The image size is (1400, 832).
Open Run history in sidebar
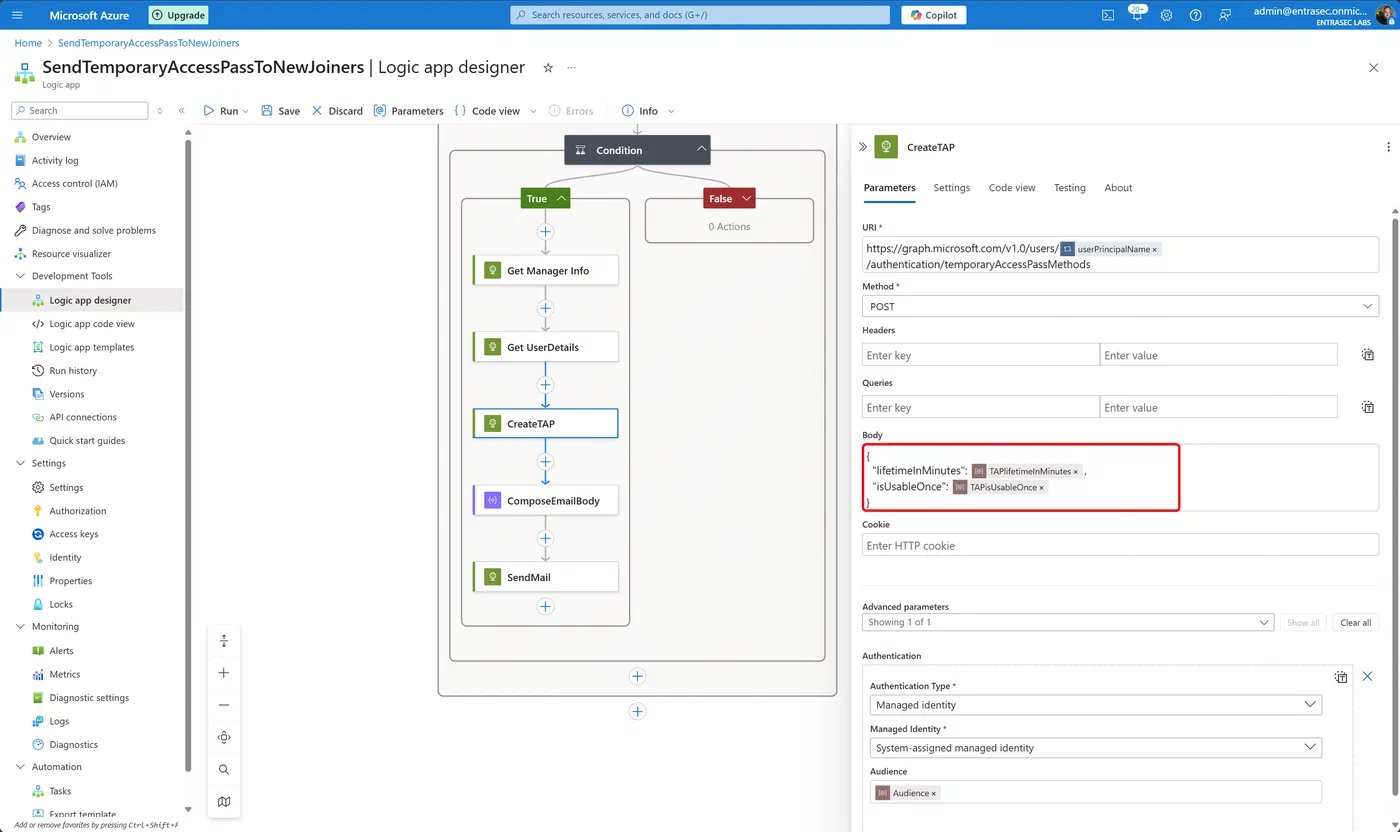[73, 371]
